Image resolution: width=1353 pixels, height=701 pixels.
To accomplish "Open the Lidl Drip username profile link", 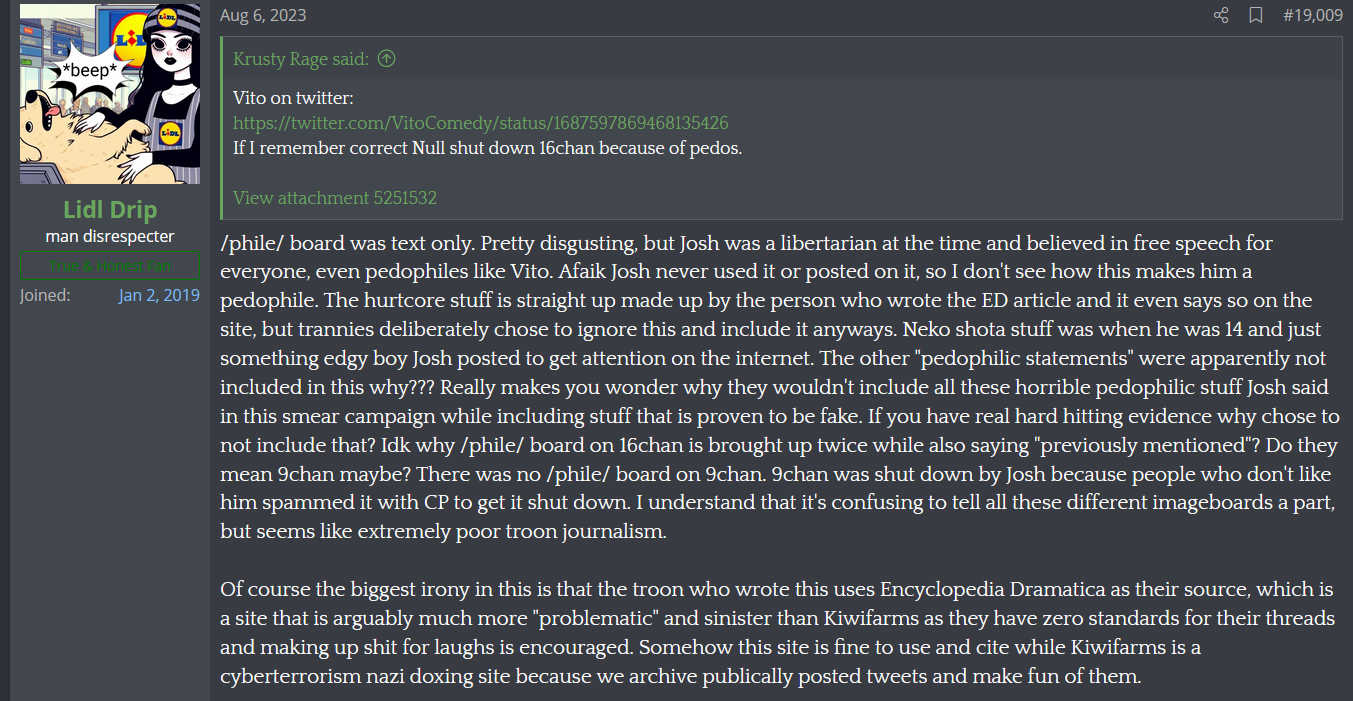I will (110, 211).
